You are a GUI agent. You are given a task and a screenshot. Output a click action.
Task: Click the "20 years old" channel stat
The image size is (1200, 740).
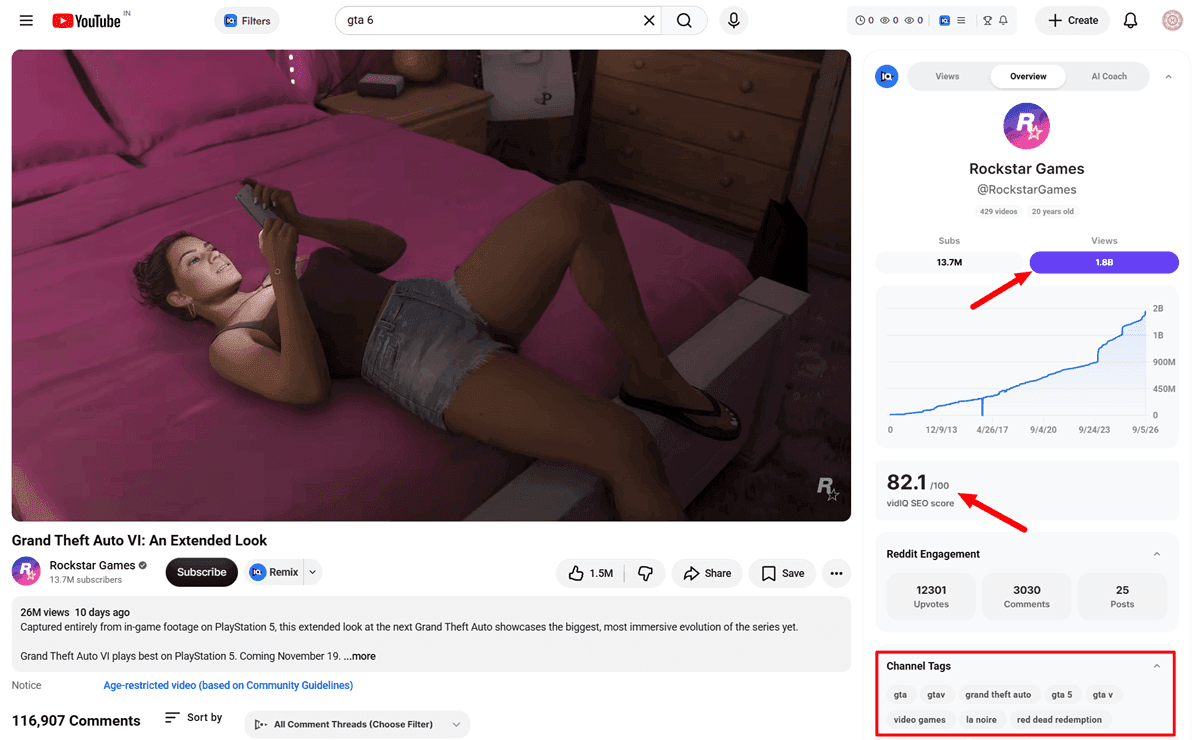tap(1052, 212)
